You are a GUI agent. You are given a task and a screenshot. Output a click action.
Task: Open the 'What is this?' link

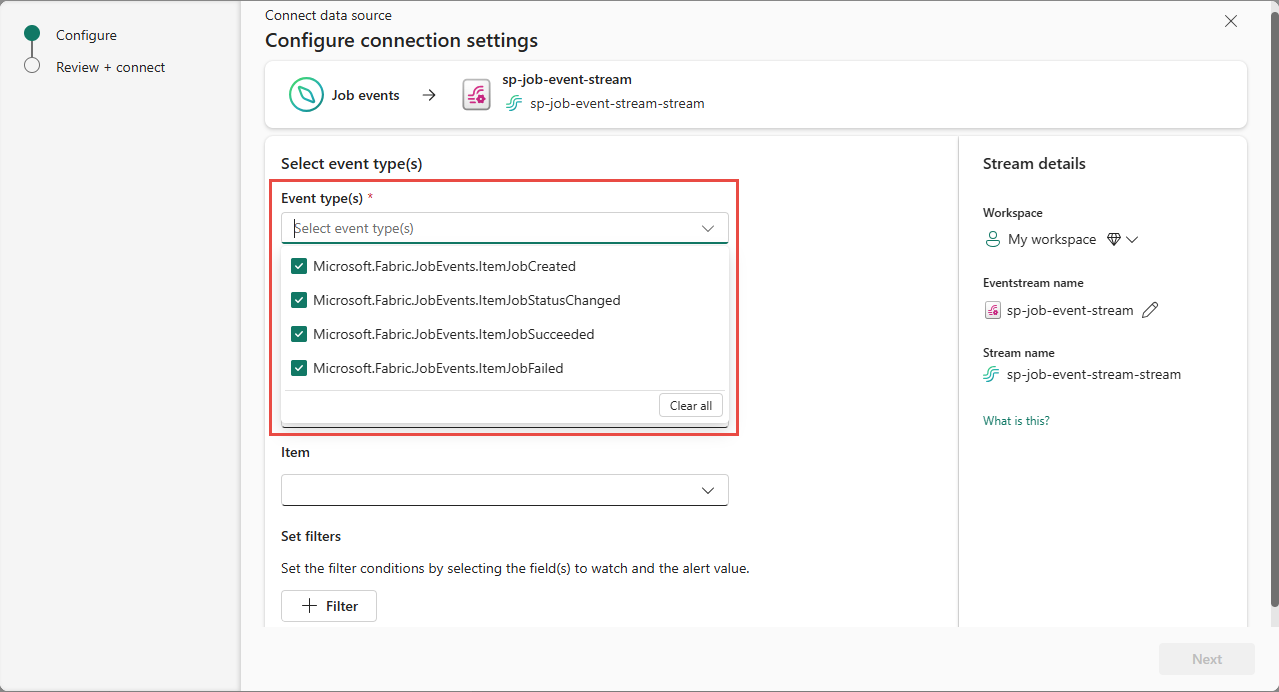[x=1016, y=421]
